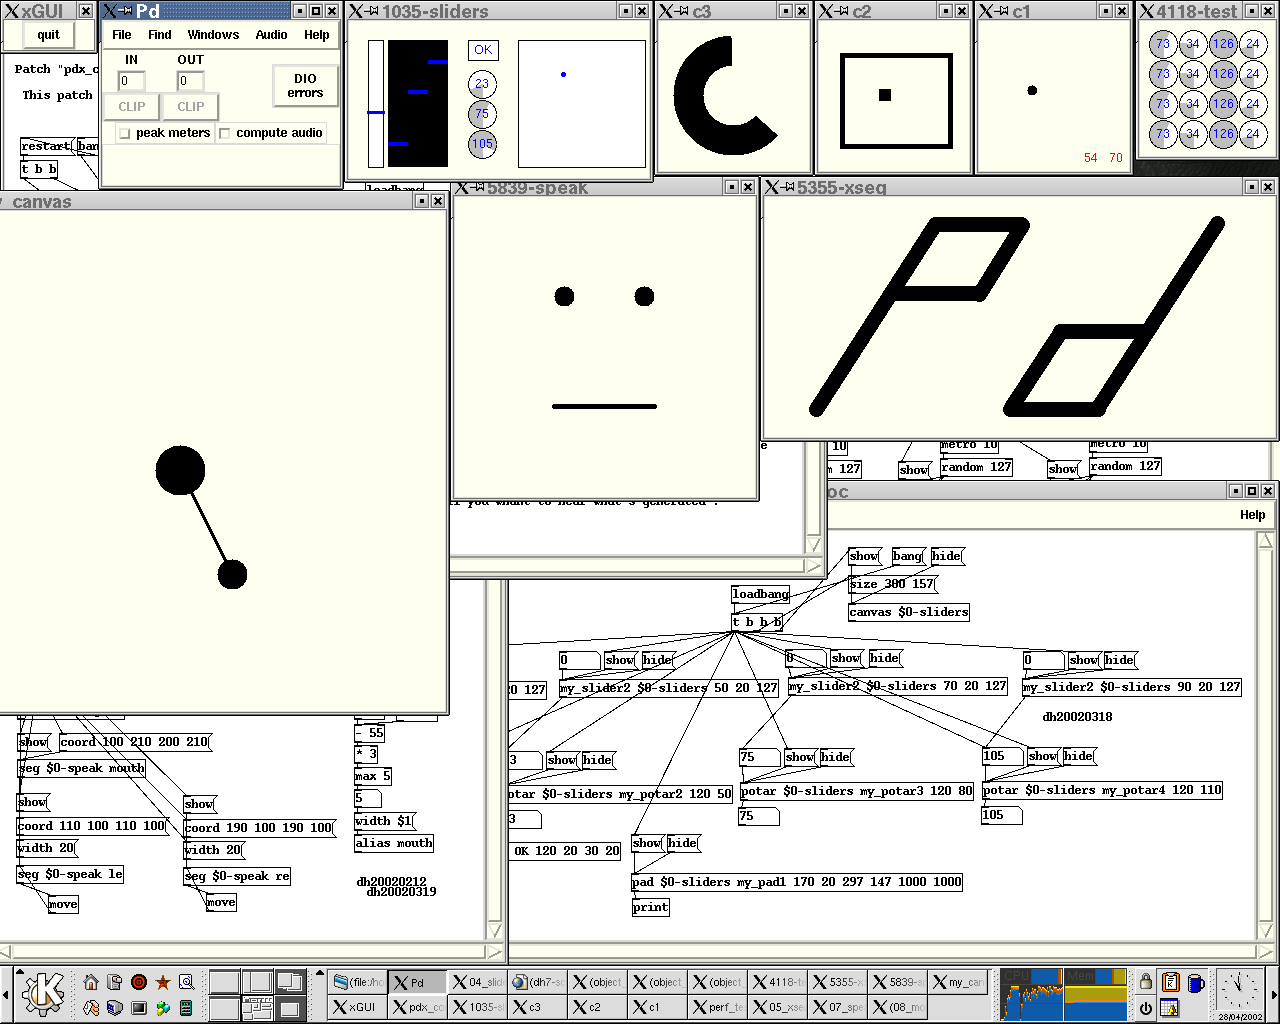Select 'canvas $0-sliders' object
Viewport: 1280px width, 1024px height.
(x=909, y=612)
